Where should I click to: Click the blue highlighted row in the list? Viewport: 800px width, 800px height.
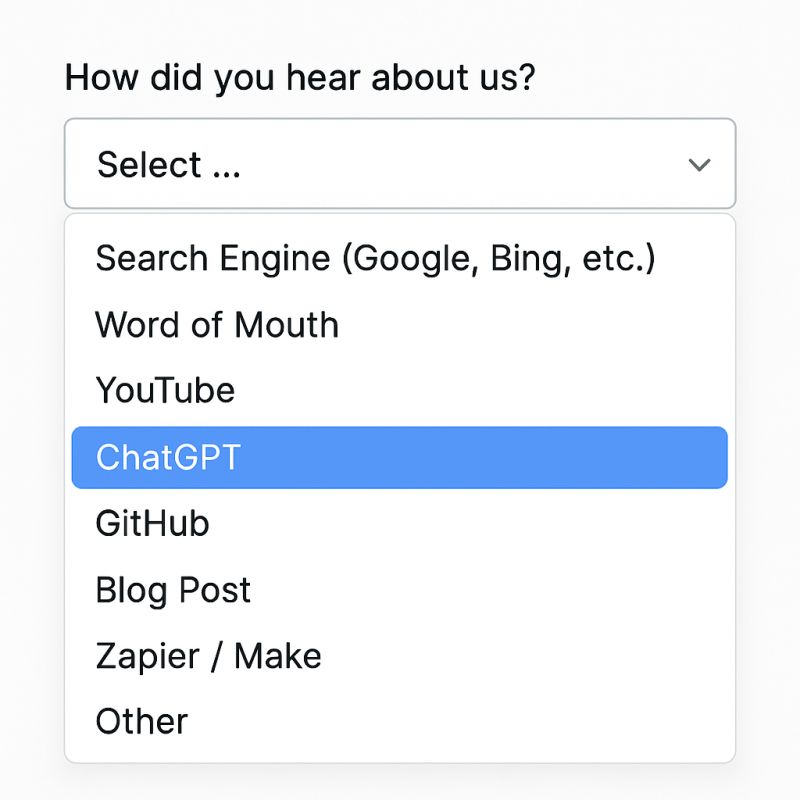[399, 457]
